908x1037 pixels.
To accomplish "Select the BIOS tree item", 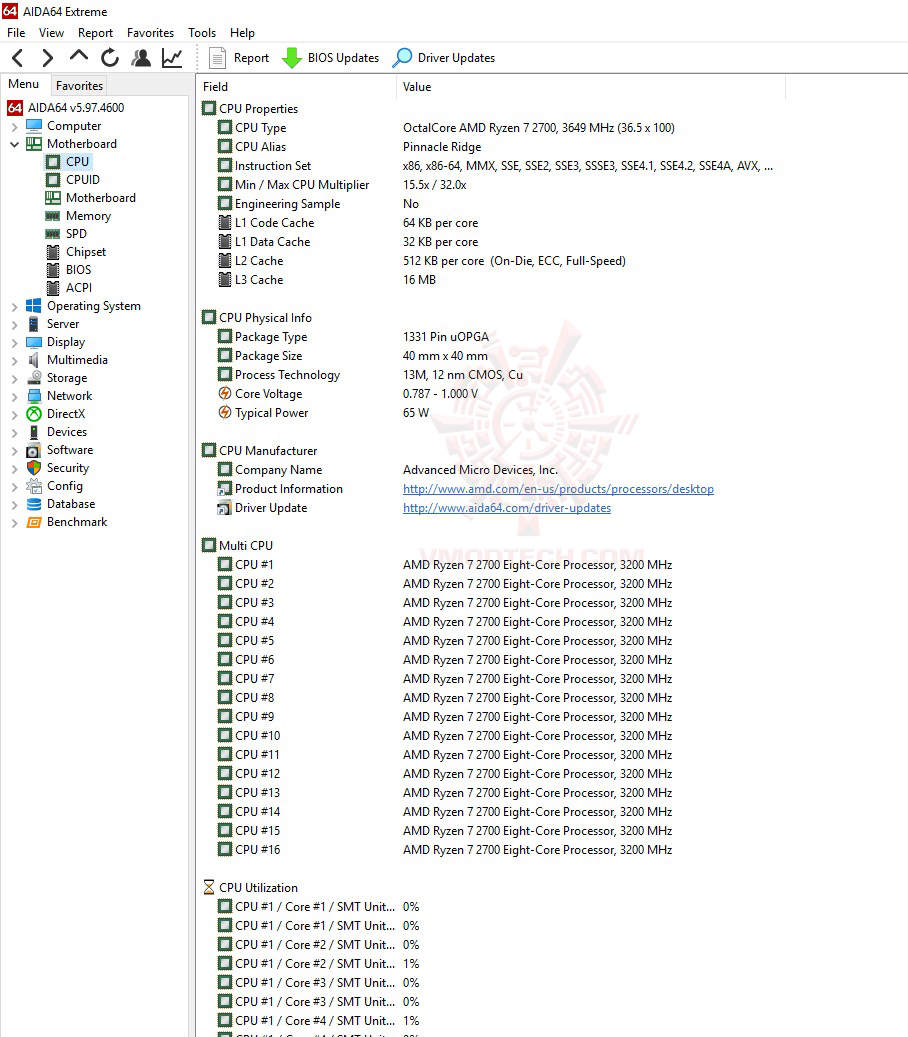I will pyautogui.click(x=79, y=270).
